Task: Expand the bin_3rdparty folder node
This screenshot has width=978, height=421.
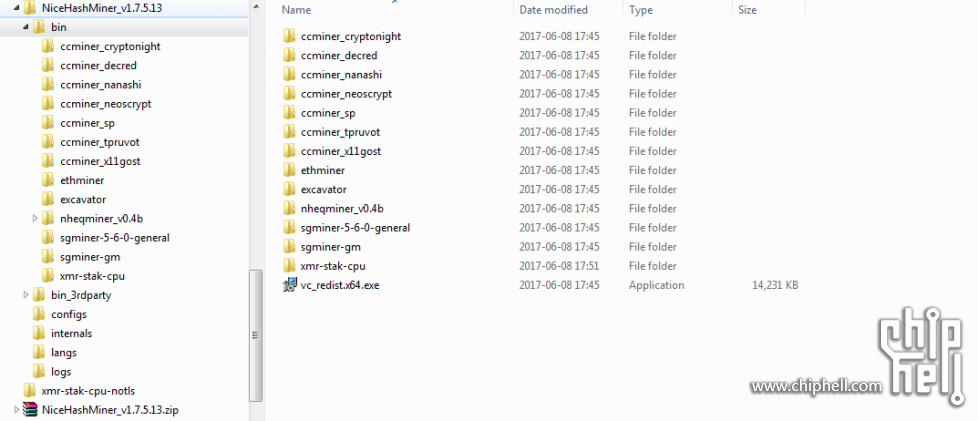Action: (26, 295)
